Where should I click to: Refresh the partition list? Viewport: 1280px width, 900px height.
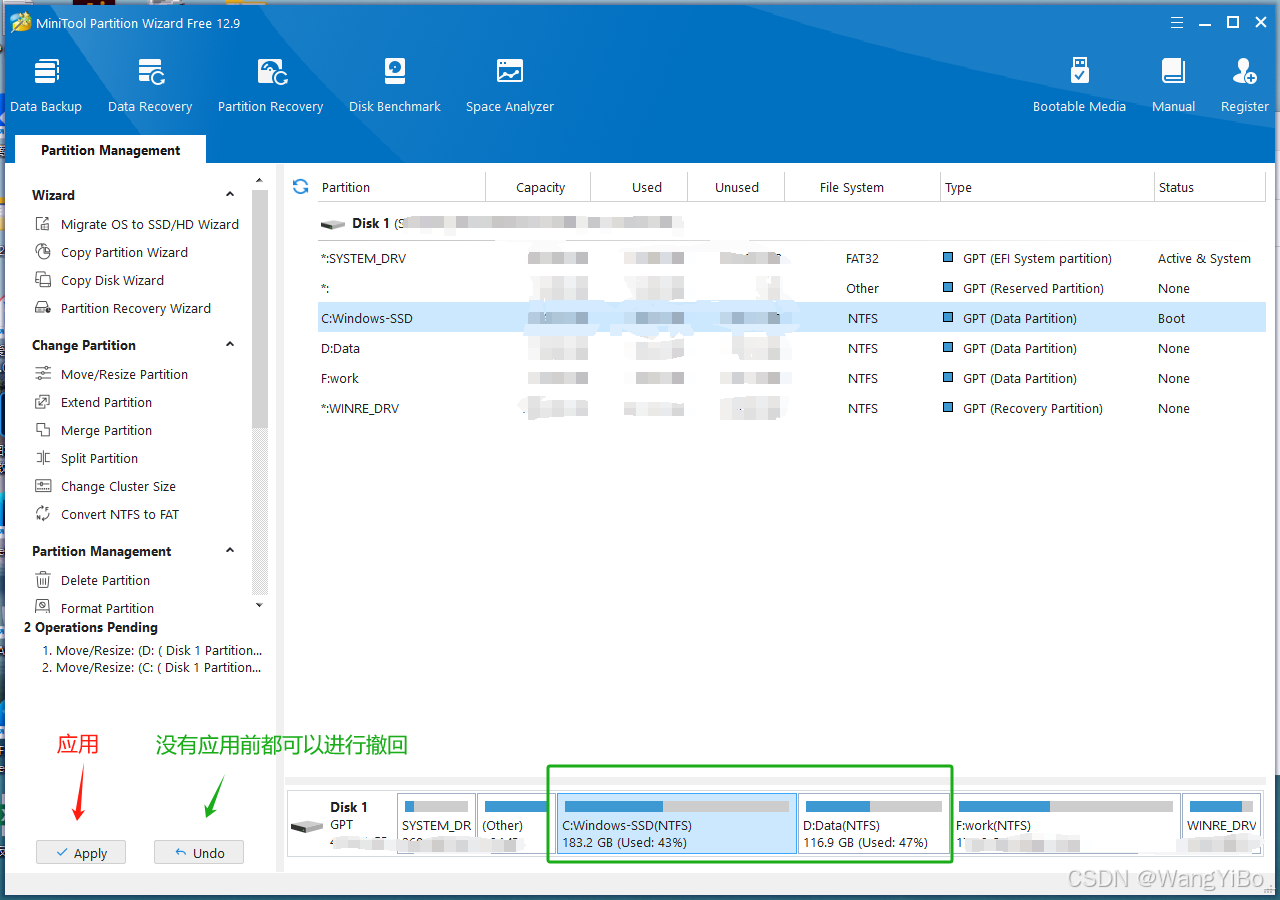tap(300, 187)
